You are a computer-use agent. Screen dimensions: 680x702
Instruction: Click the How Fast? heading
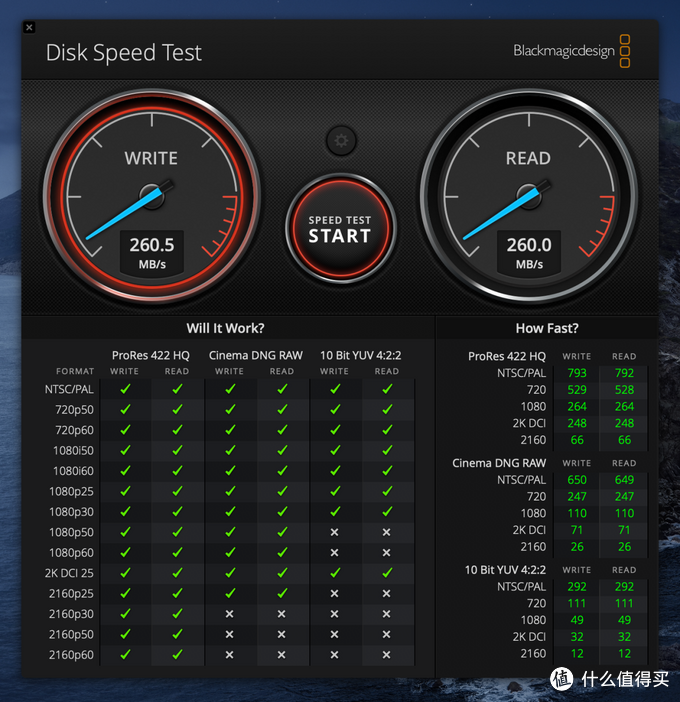coord(547,328)
